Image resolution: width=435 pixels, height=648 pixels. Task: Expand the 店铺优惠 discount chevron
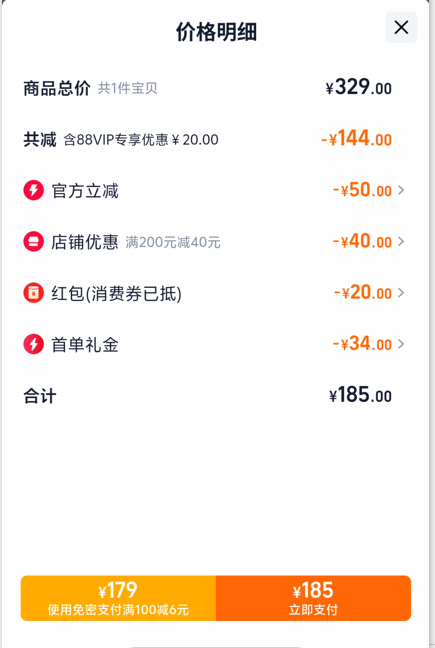coord(401,241)
